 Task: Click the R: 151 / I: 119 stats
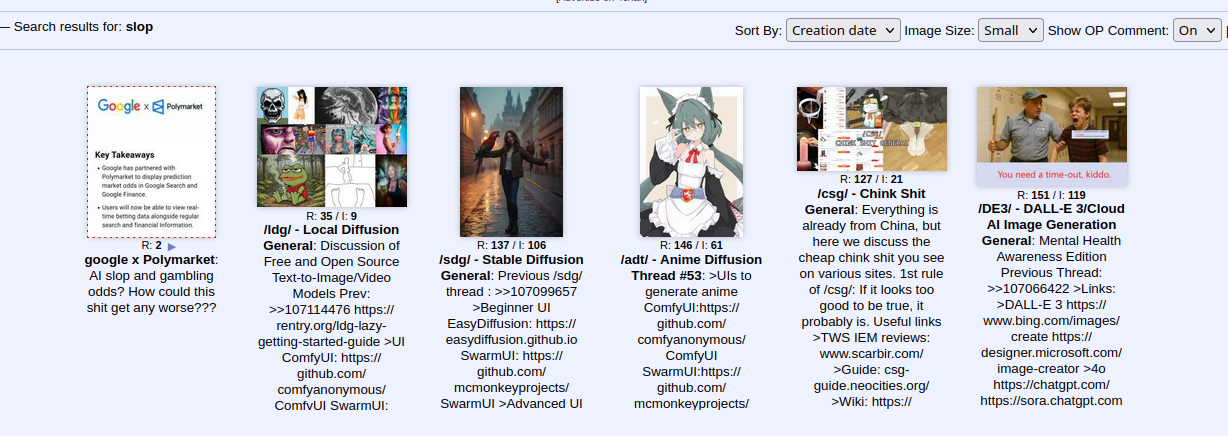[1051, 195]
